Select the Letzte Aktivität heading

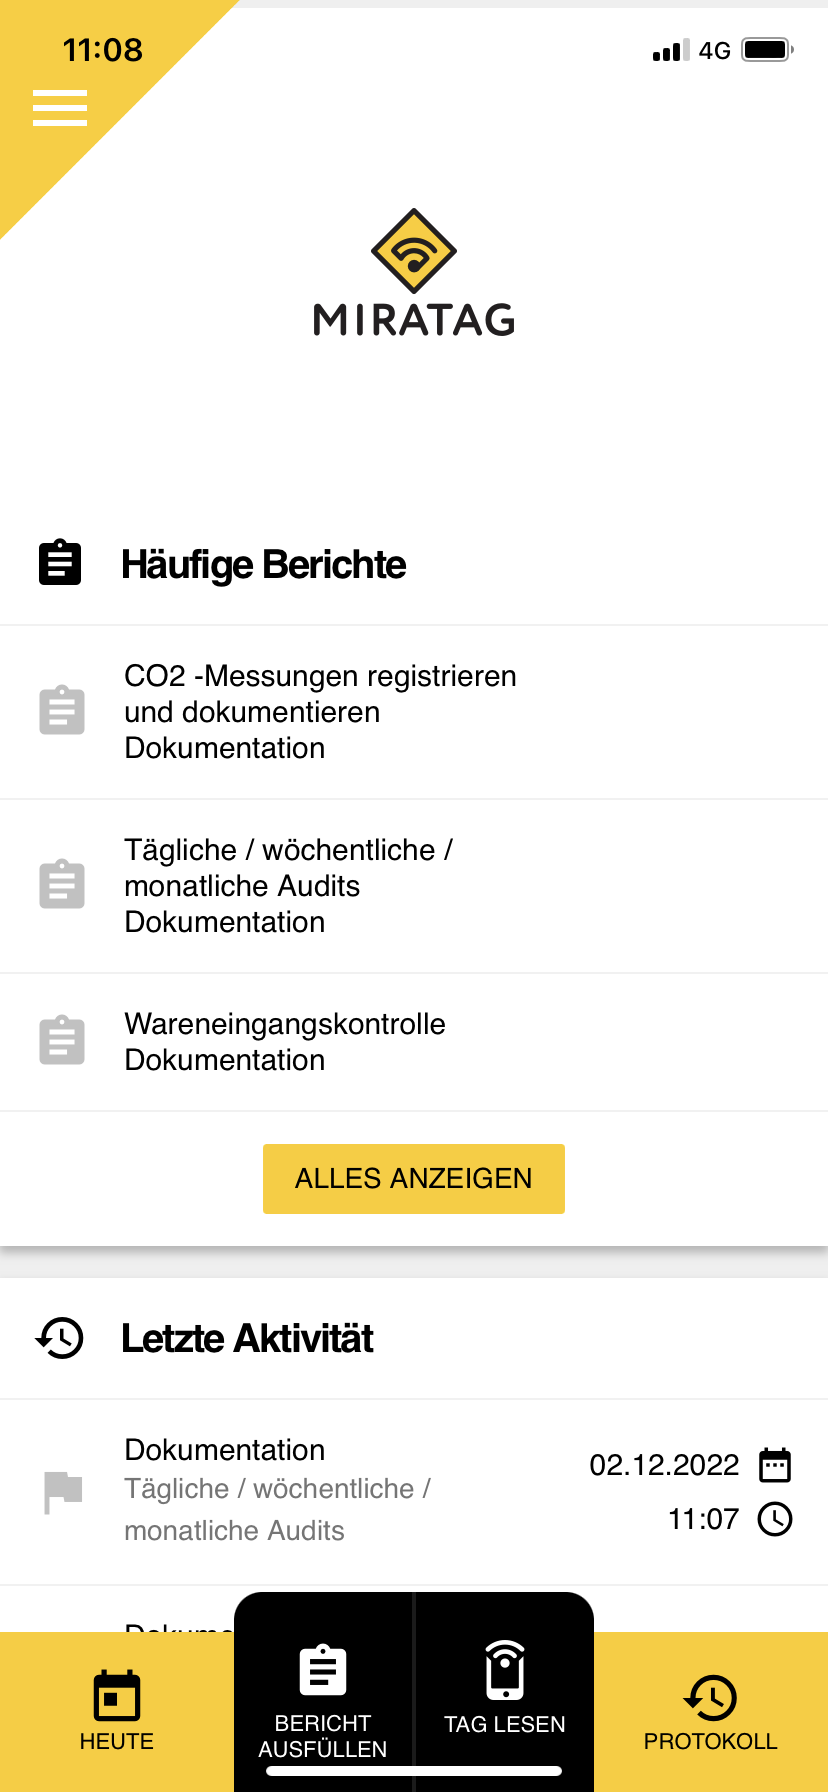[247, 1339]
